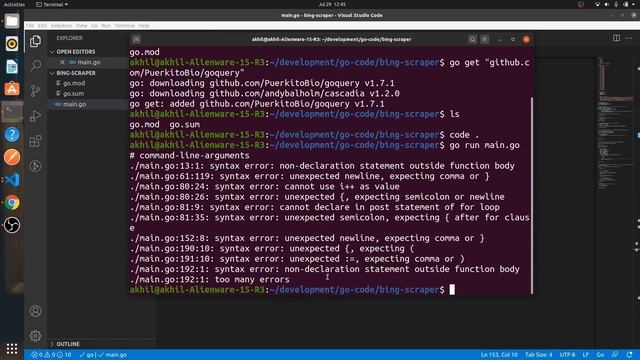Image resolution: width=640 pixels, height=360 pixels.
Task: Open go.mod in the explorer tree
Action: tap(74, 83)
